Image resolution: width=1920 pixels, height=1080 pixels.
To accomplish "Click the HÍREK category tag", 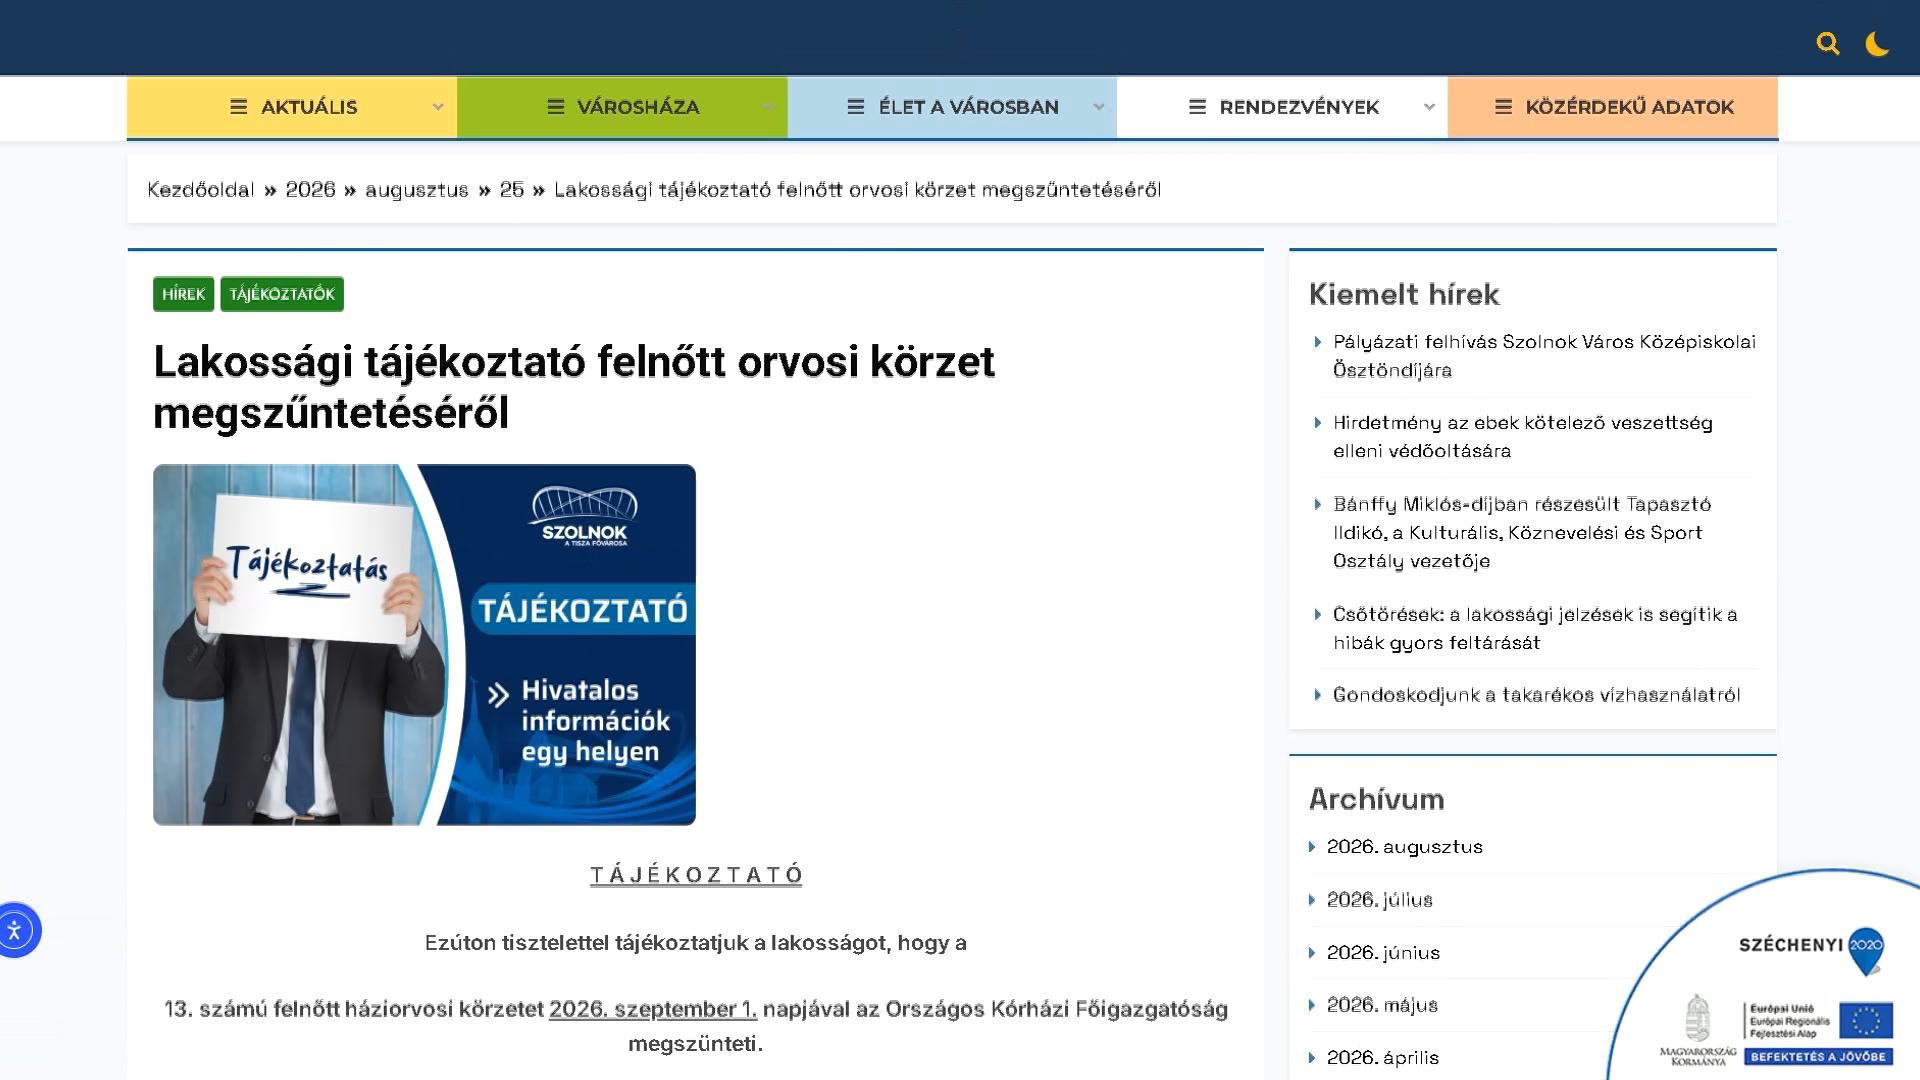I will pyautogui.click(x=183, y=294).
